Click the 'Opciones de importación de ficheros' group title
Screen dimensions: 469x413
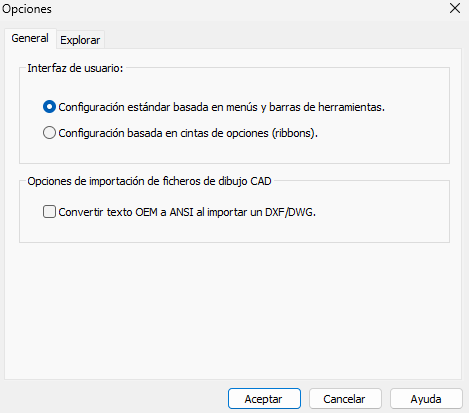pyautogui.click(x=114, y=181)
